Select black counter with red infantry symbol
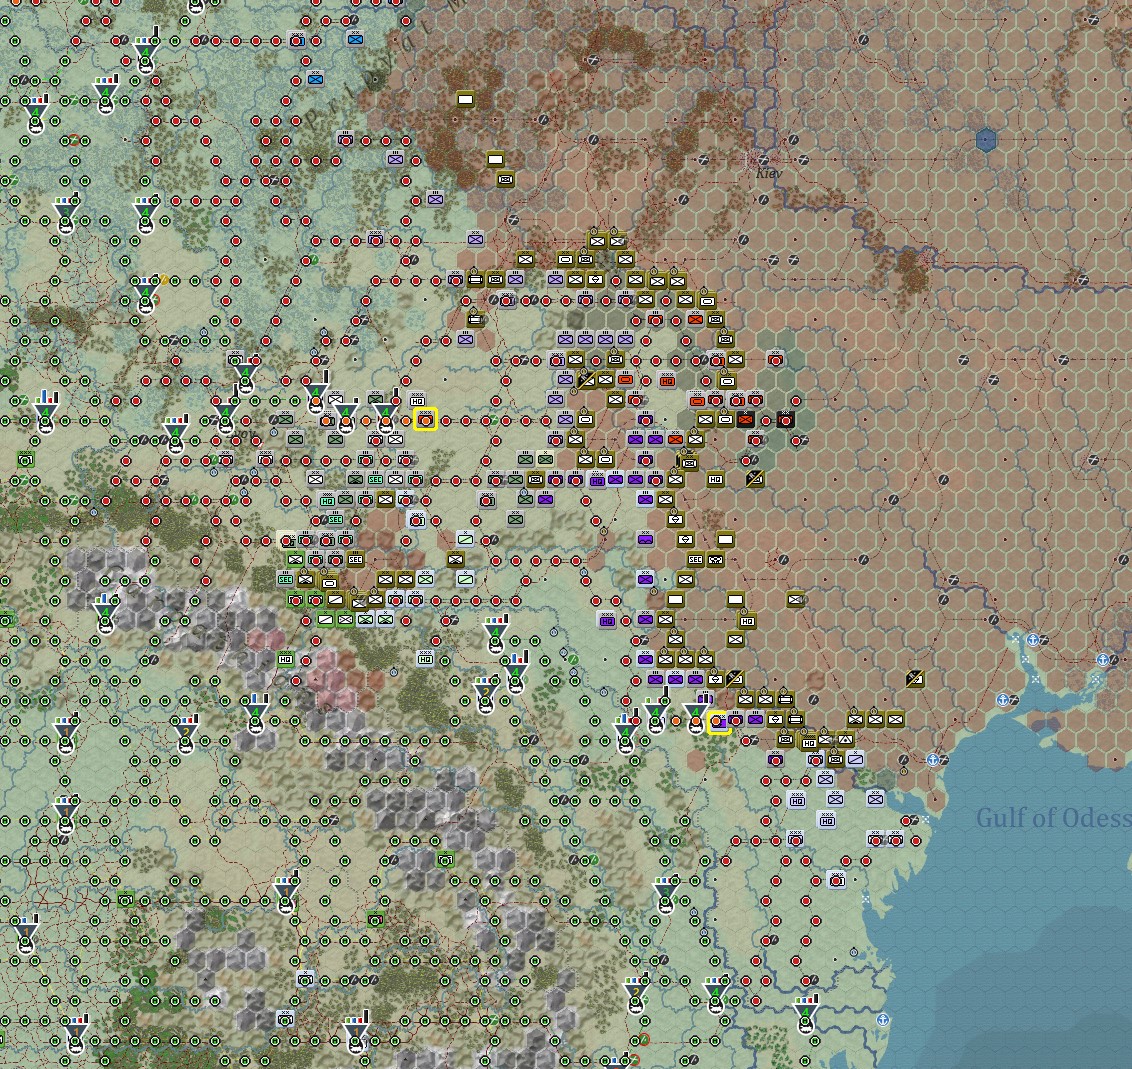1132x1069 pixels. 746,419
